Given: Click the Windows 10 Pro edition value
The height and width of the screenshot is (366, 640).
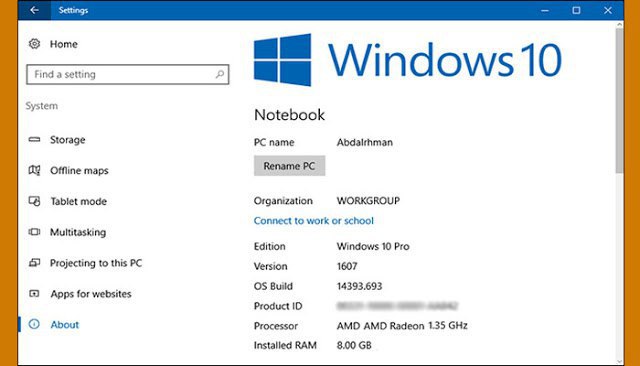Looking at the screenshot, I should [x=373, y=246].
